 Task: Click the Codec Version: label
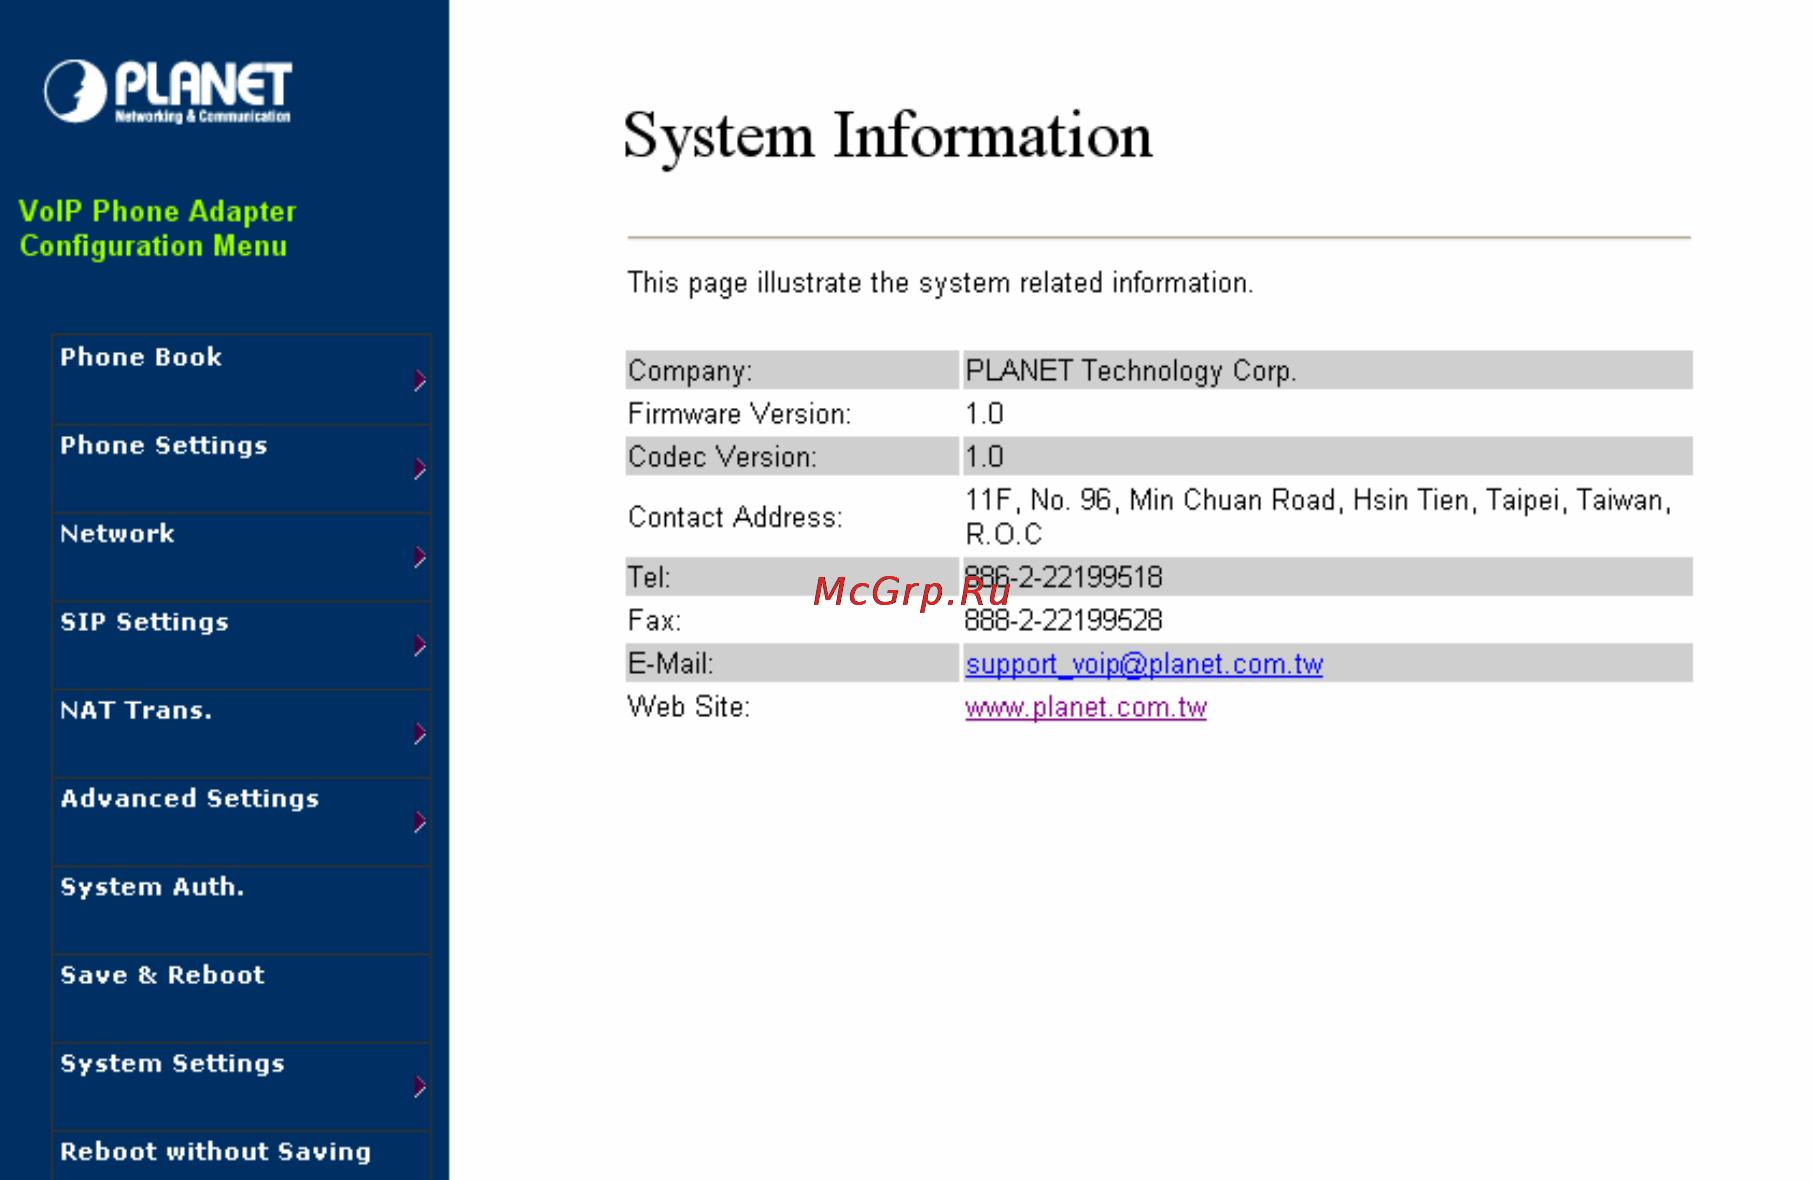pos(722,457)
